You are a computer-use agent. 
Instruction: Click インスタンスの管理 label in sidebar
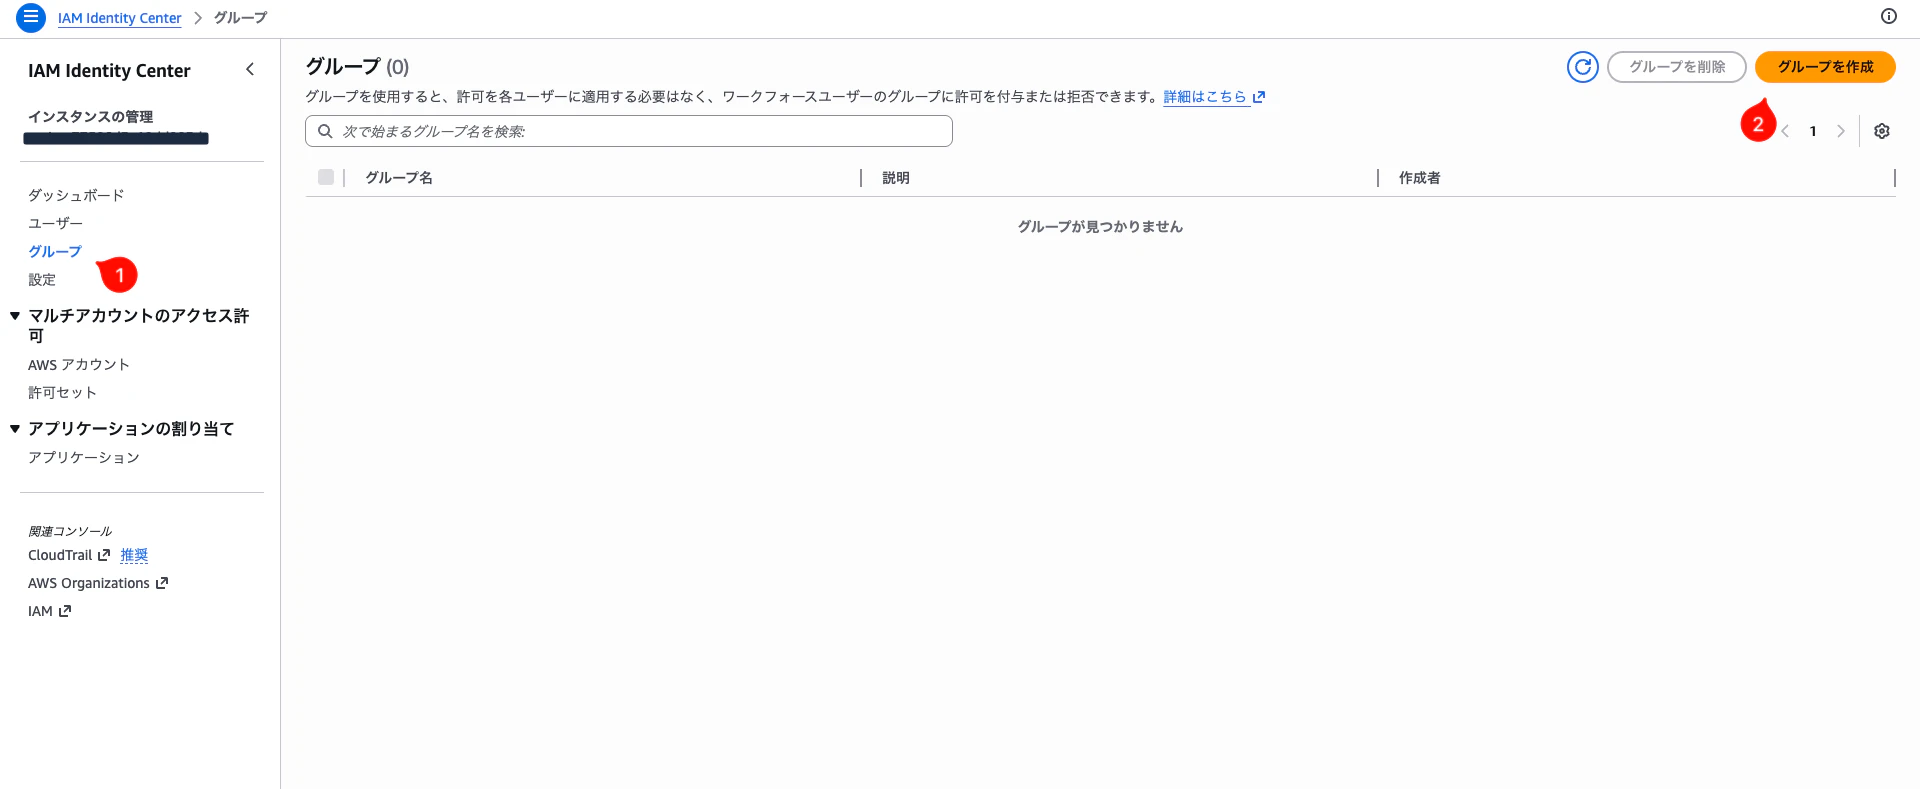pyautogui.click(x=90, y=117)
